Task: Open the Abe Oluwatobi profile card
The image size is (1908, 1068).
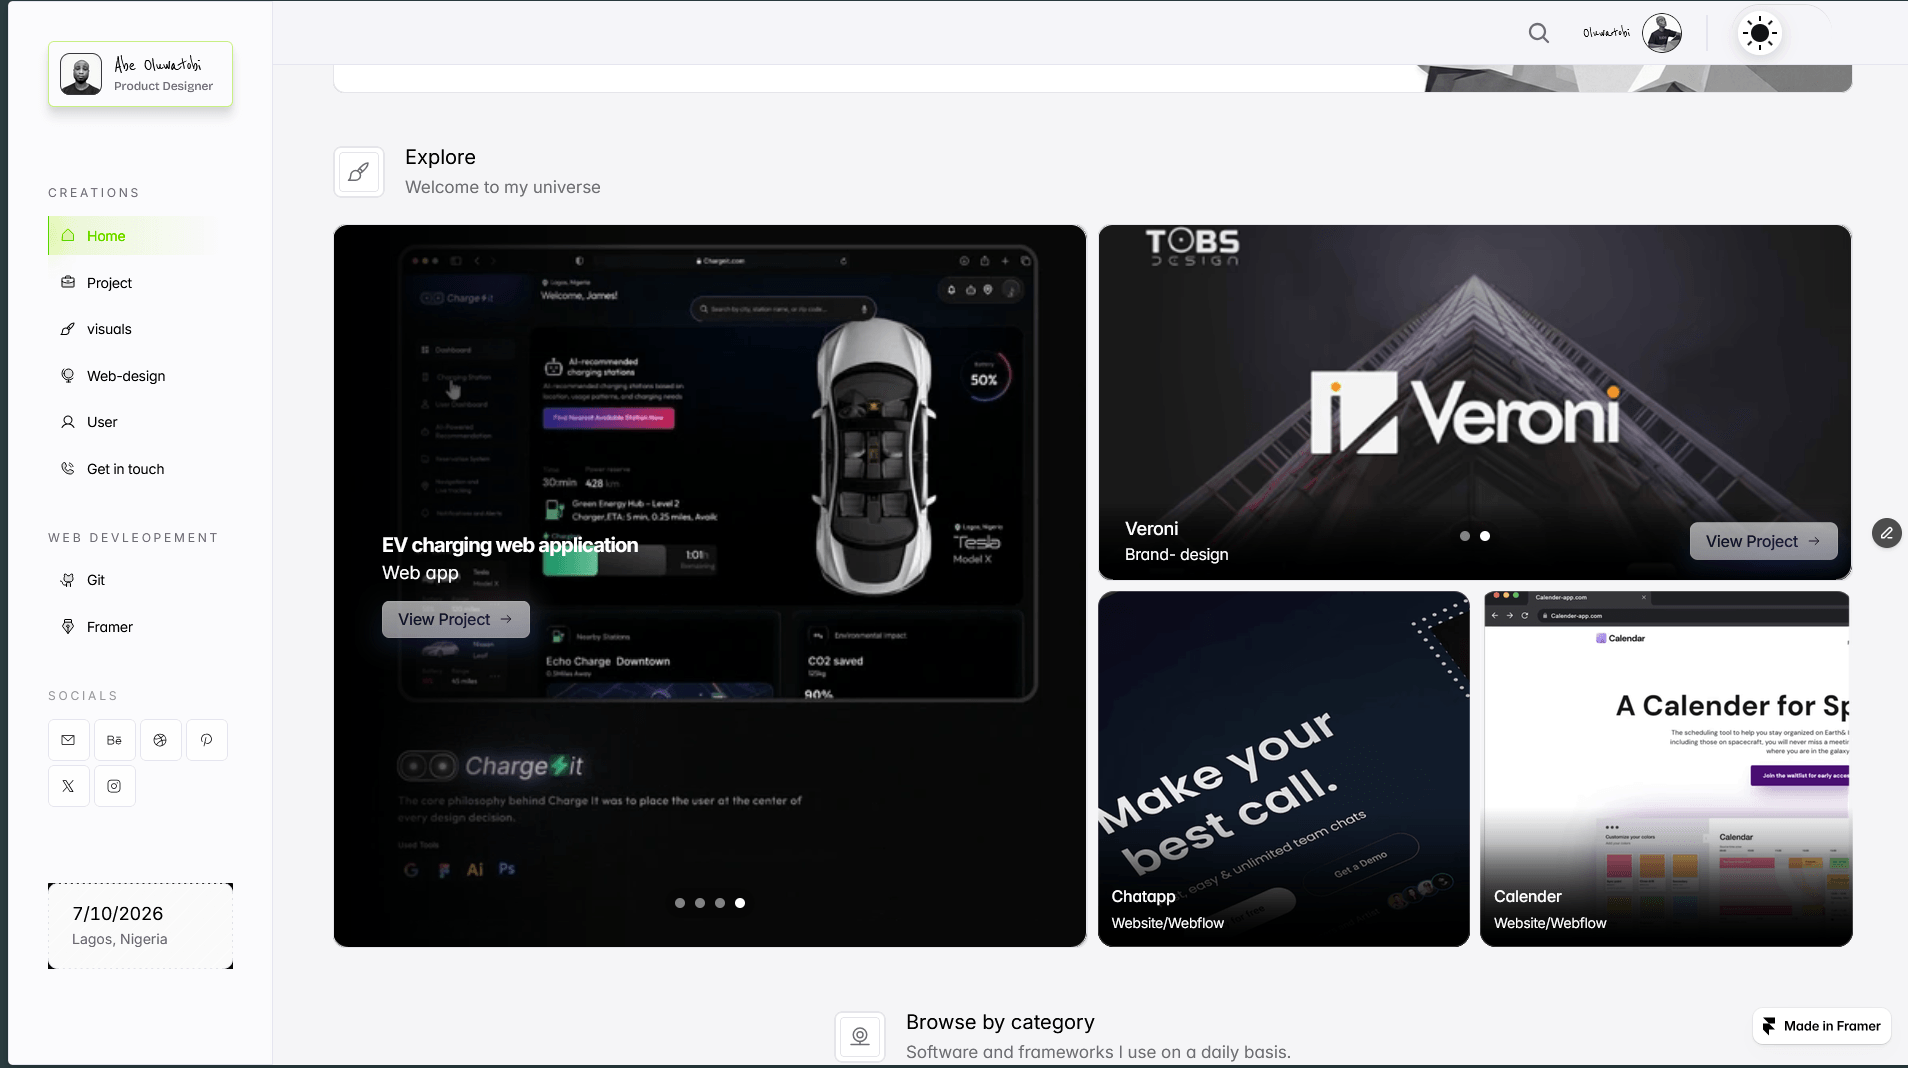Action: pos(140,74)
